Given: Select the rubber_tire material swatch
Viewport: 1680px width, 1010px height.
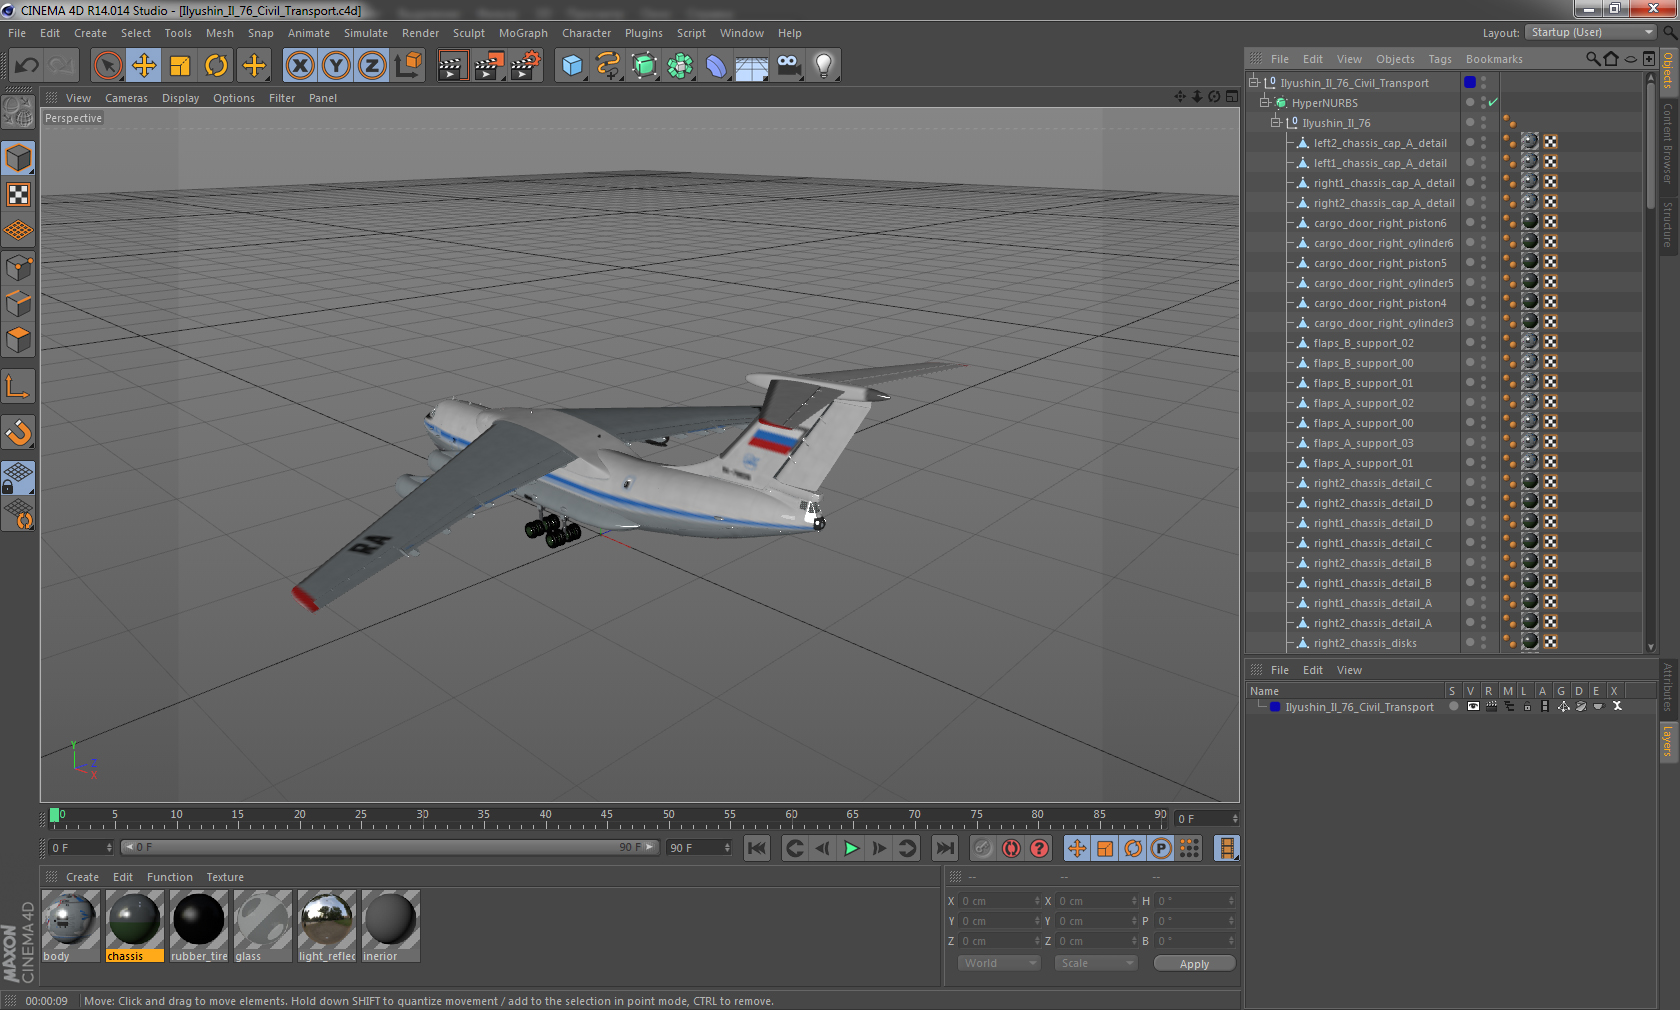Looking at the screenshot, I should point(199,926).
